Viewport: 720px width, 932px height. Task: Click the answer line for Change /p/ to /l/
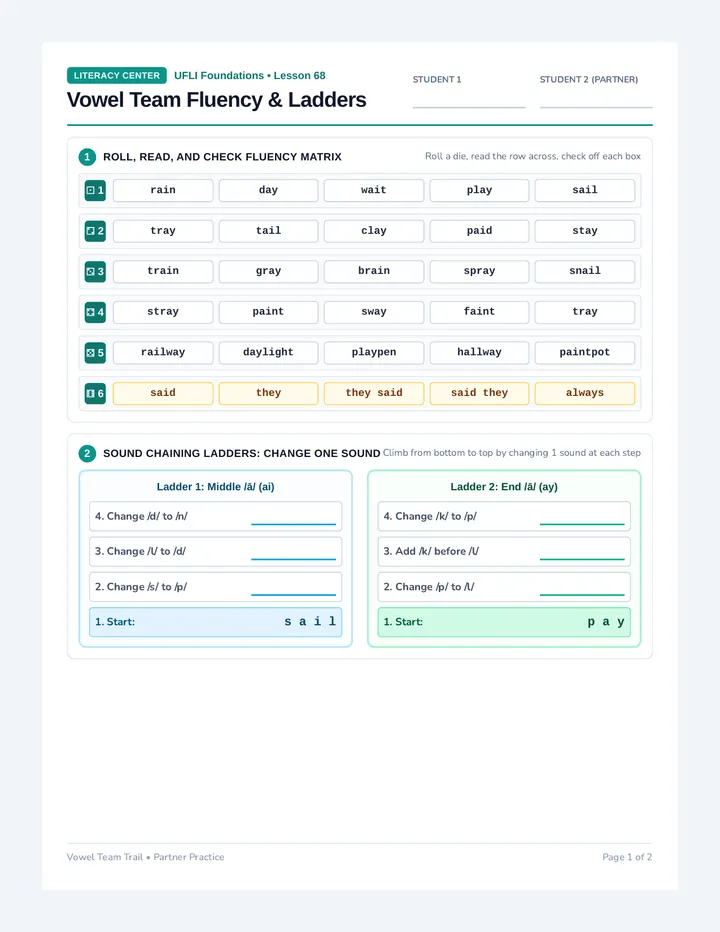(x=582, y=594)
